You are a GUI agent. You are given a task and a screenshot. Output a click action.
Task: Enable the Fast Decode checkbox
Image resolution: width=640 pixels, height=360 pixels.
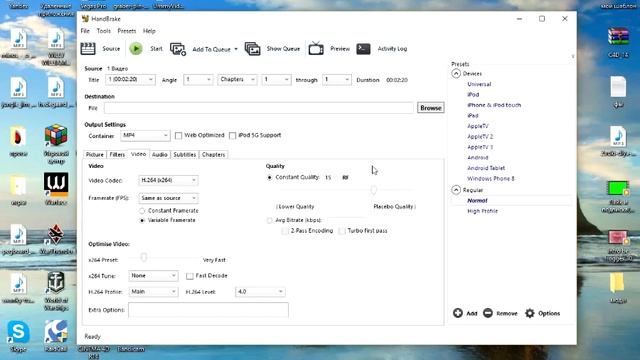[x=190, y=276]
